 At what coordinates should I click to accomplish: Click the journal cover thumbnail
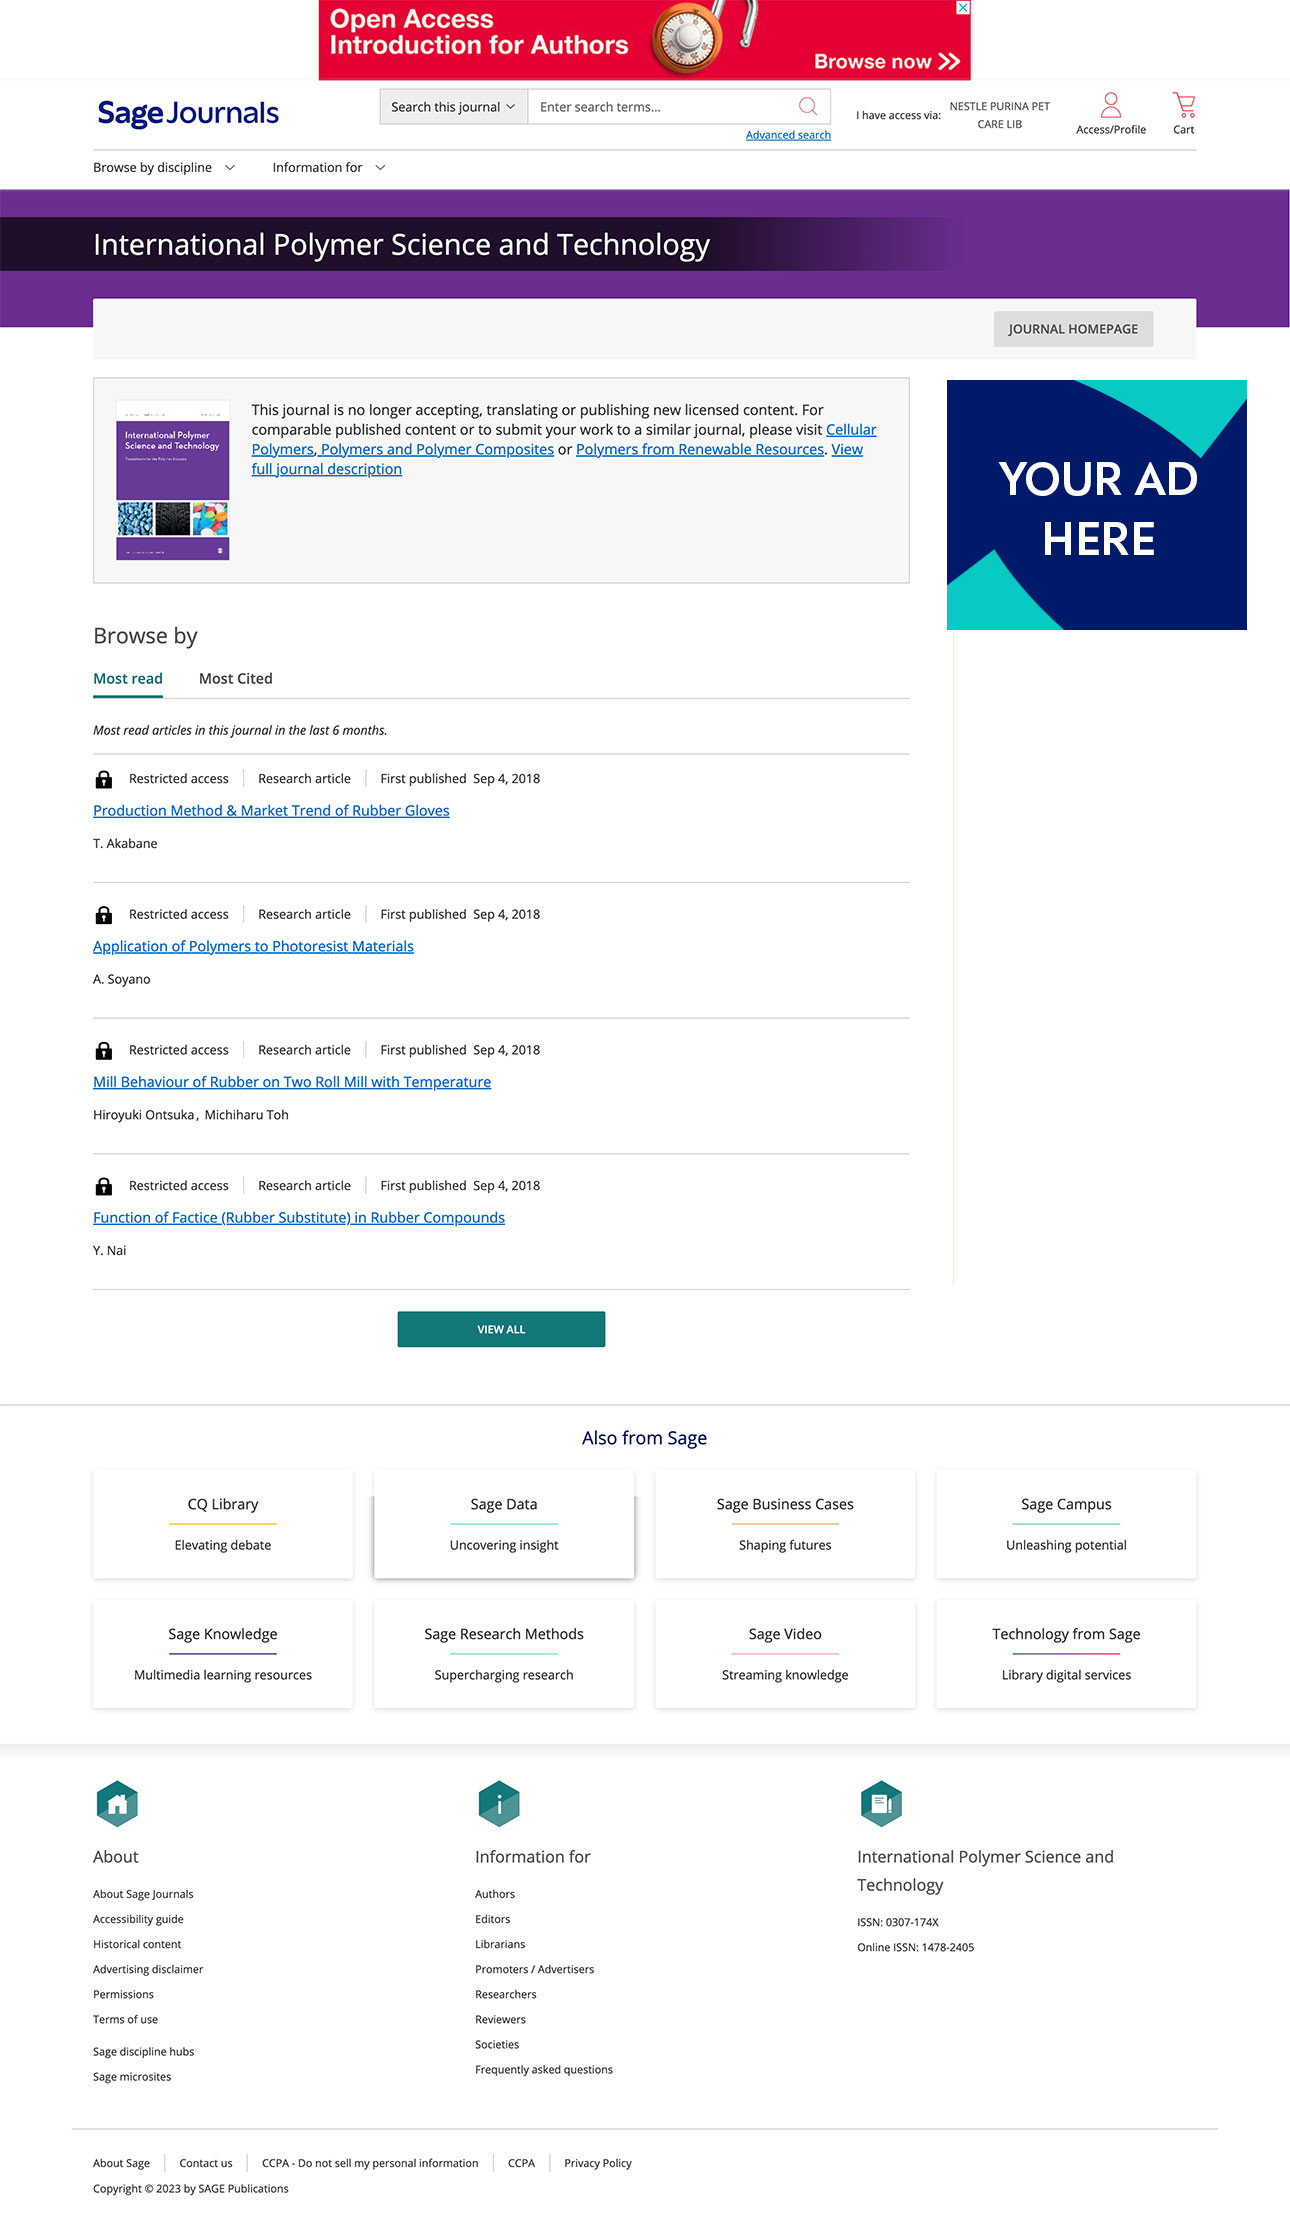pos(173,480)
